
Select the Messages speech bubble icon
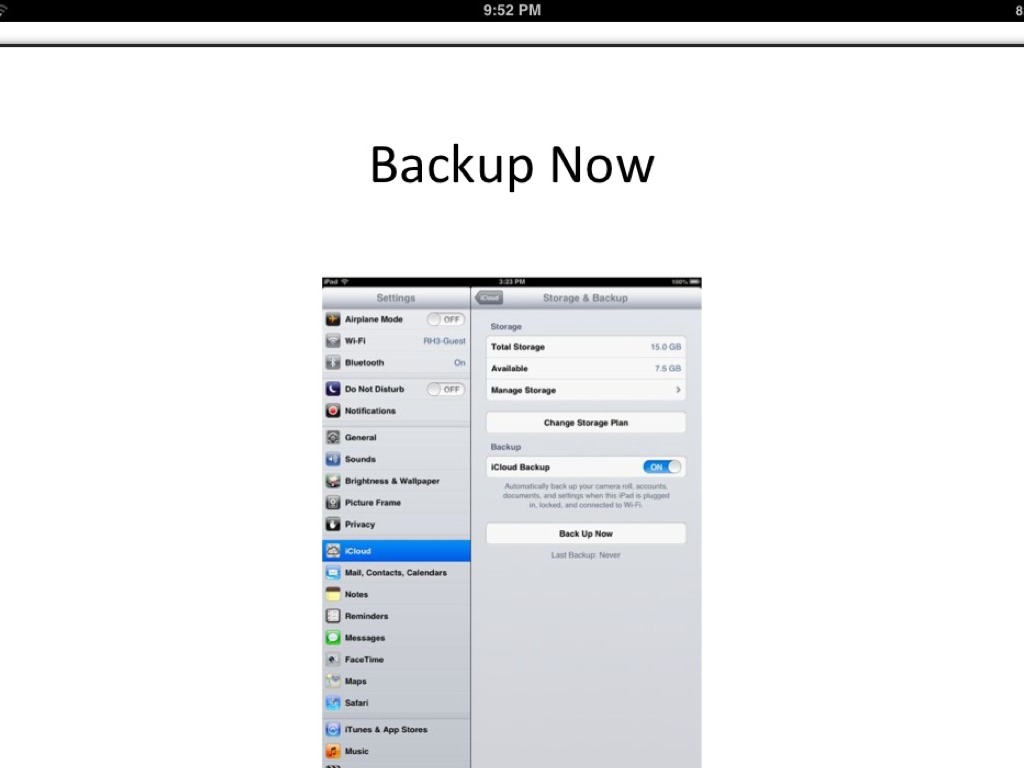(x=333, y=637)
